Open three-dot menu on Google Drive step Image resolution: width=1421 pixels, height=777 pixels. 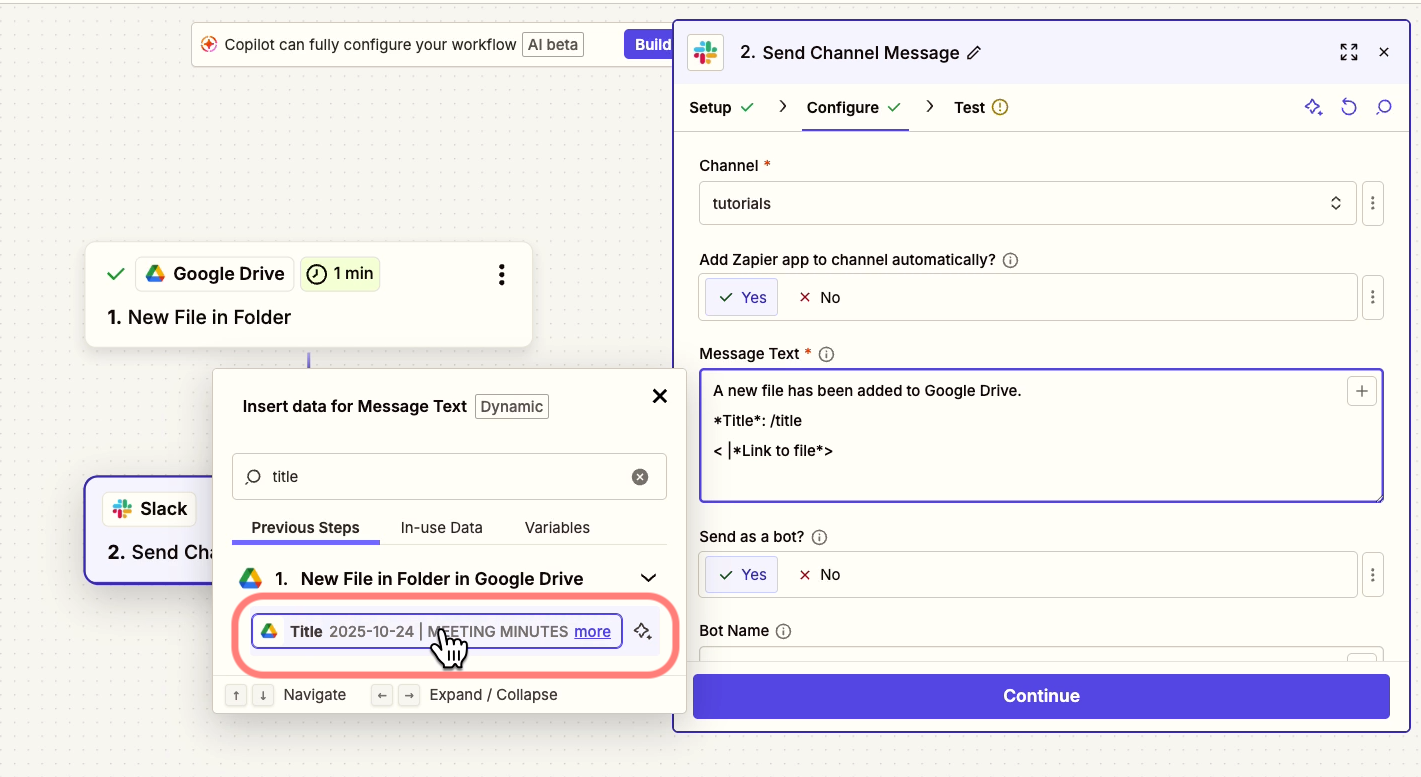(x=502, y=274)
